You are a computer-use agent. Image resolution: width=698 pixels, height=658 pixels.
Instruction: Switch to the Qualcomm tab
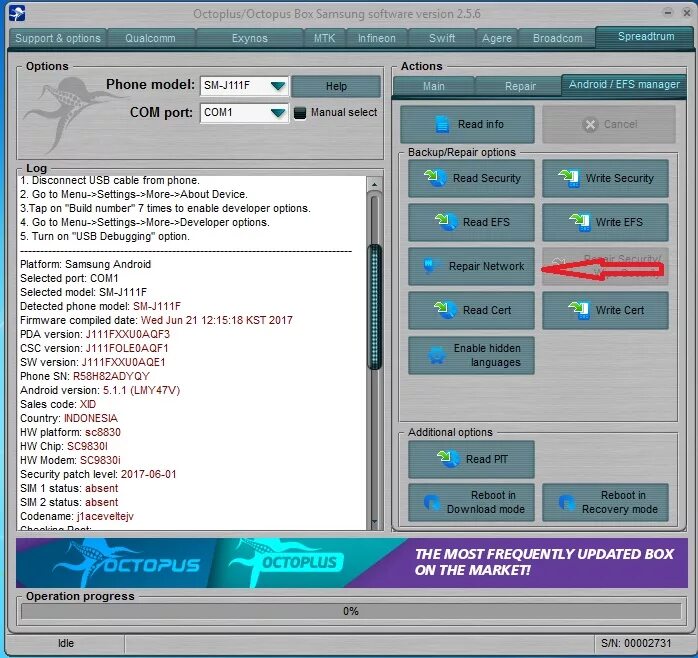coord(150,38)
